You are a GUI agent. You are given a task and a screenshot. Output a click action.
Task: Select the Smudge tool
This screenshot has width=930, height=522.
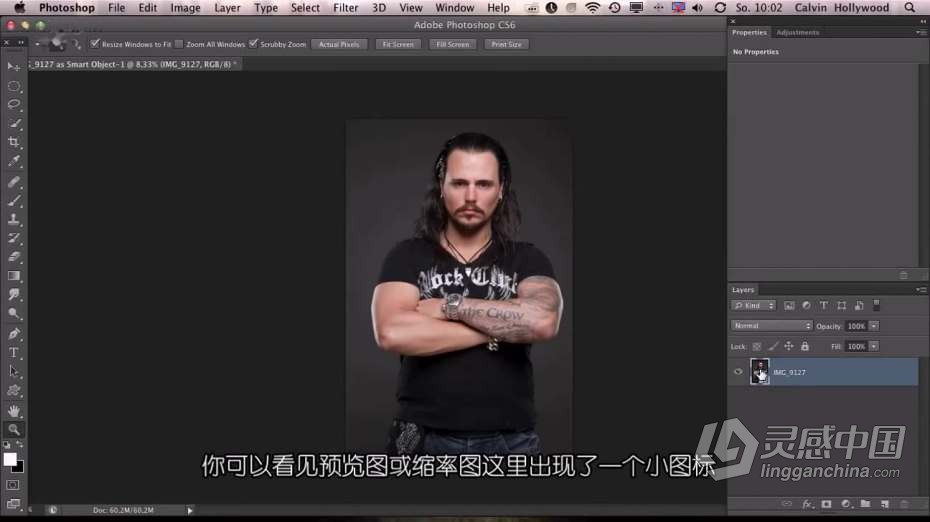(x=14, y=295)
